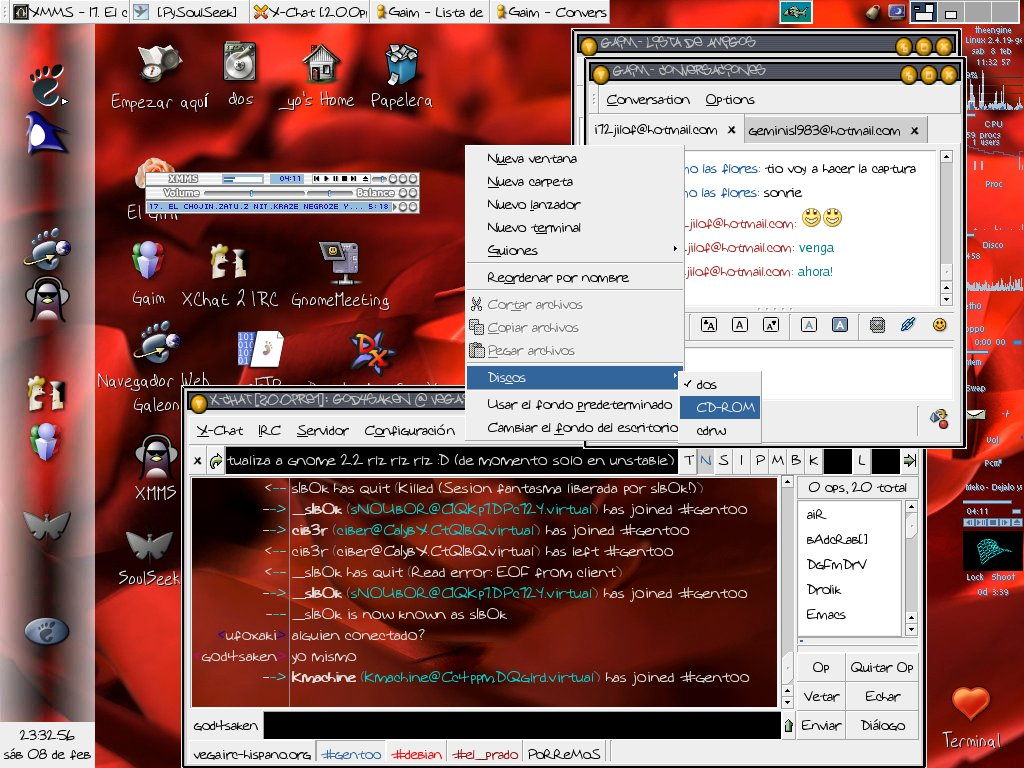The width and height of the screenshot is (1024, 768).
Task: Open the GNOME foot menu in side panel
Action: [47, 85]
